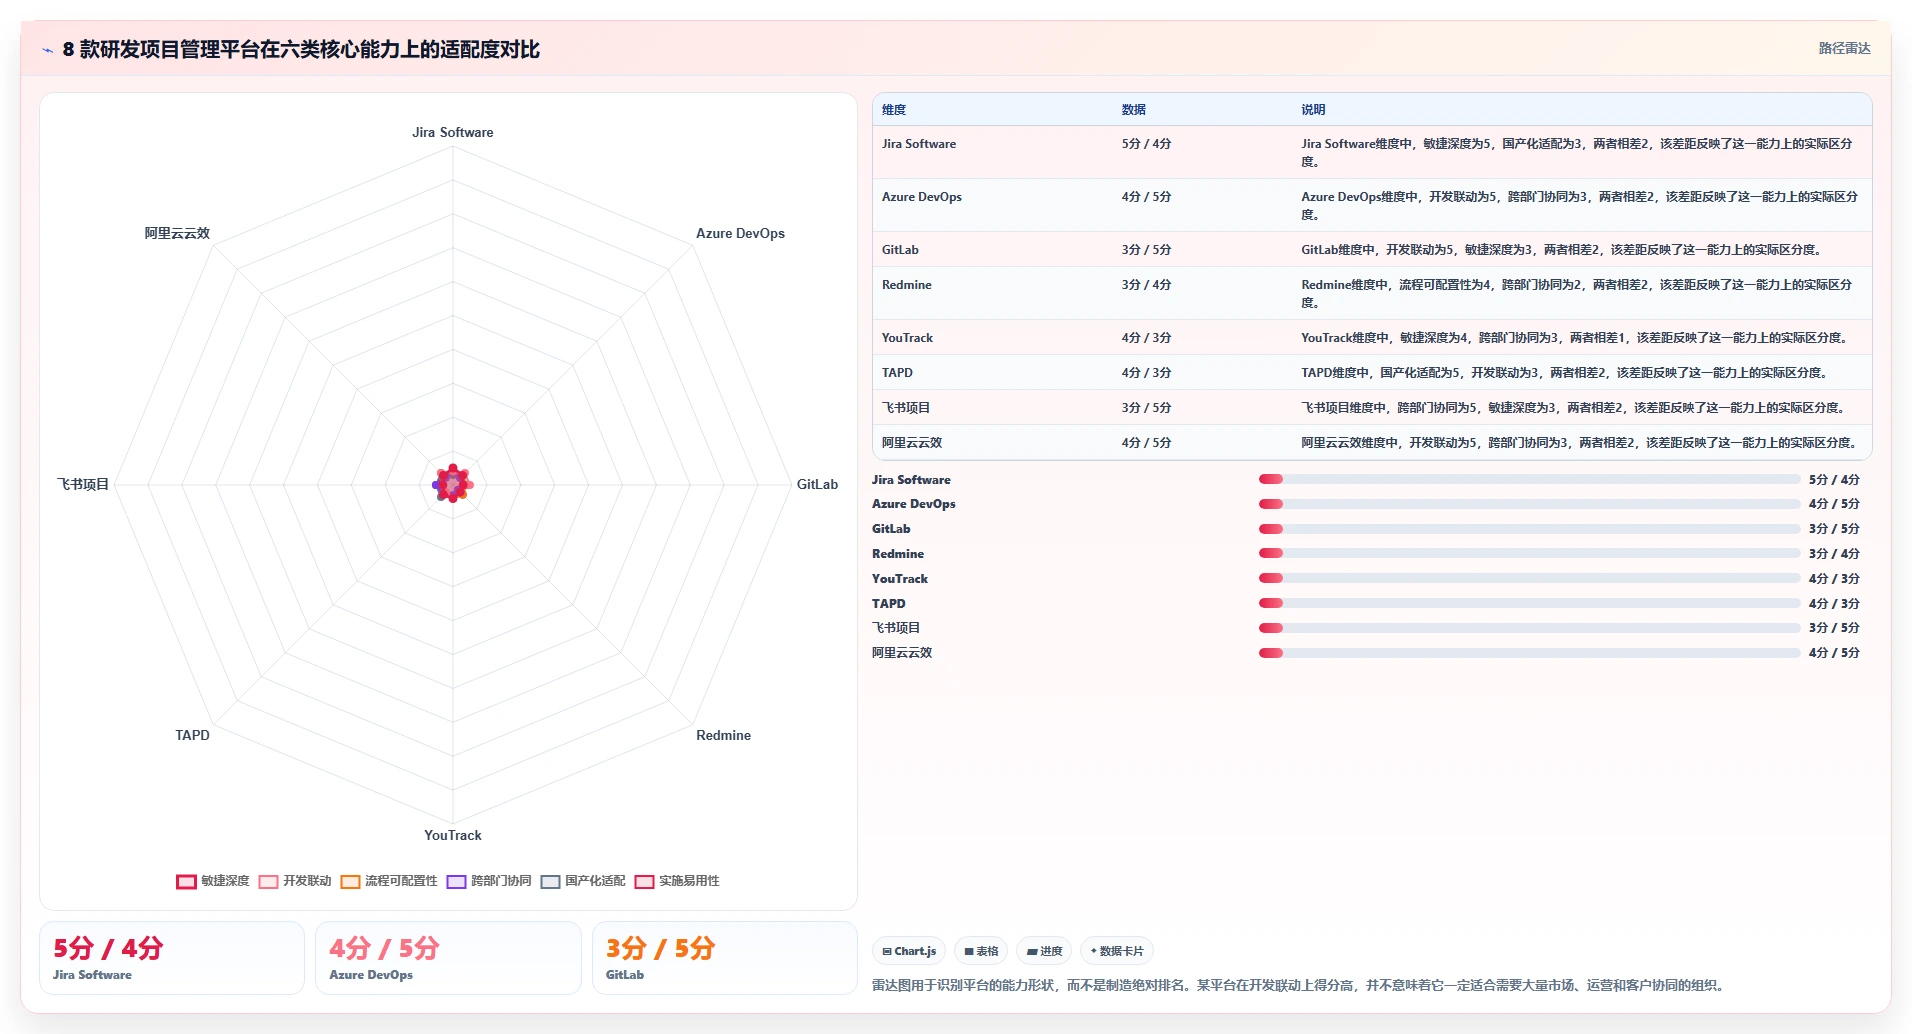Click the 说明 column header

(x=1313, y=110)
